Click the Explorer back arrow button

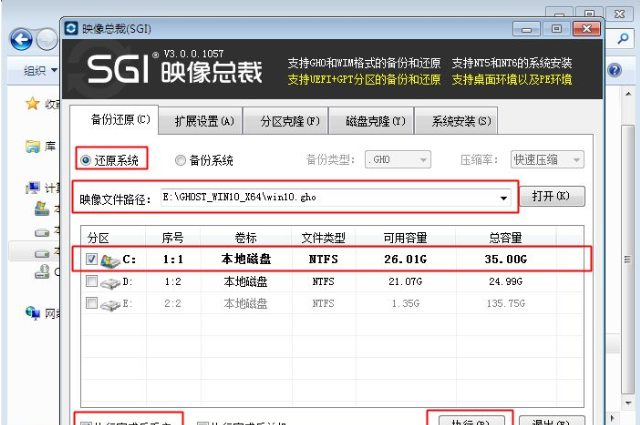tap(20, 40)
